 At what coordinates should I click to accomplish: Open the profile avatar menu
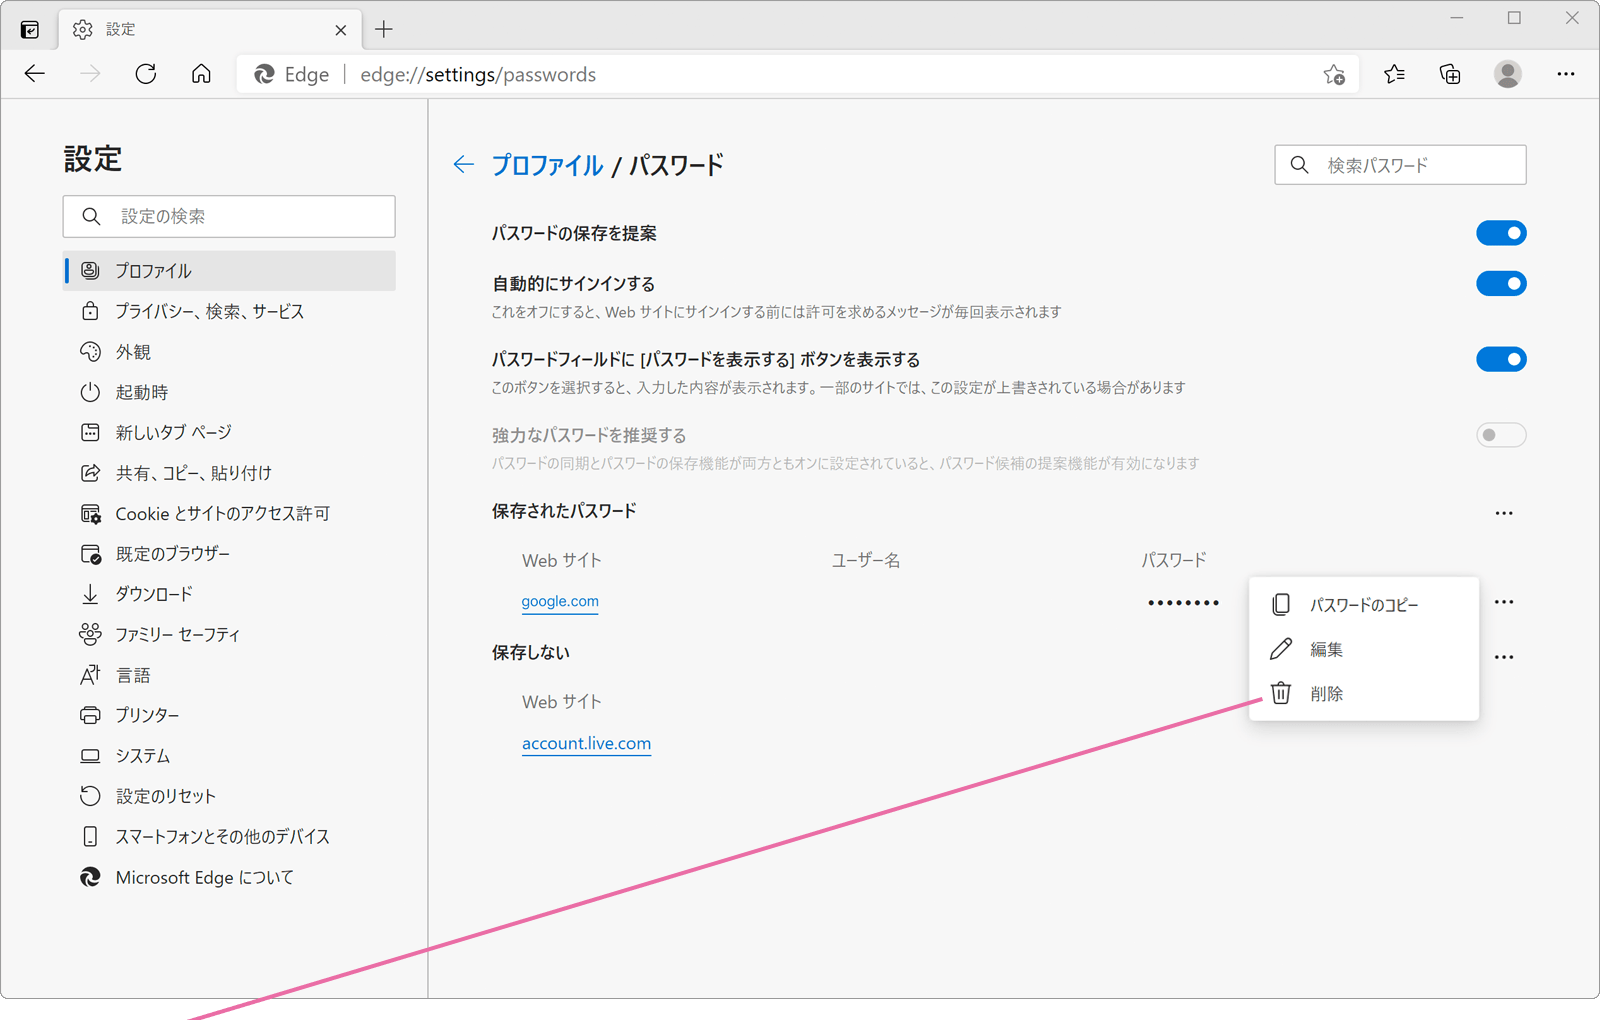coord(1508,74)
